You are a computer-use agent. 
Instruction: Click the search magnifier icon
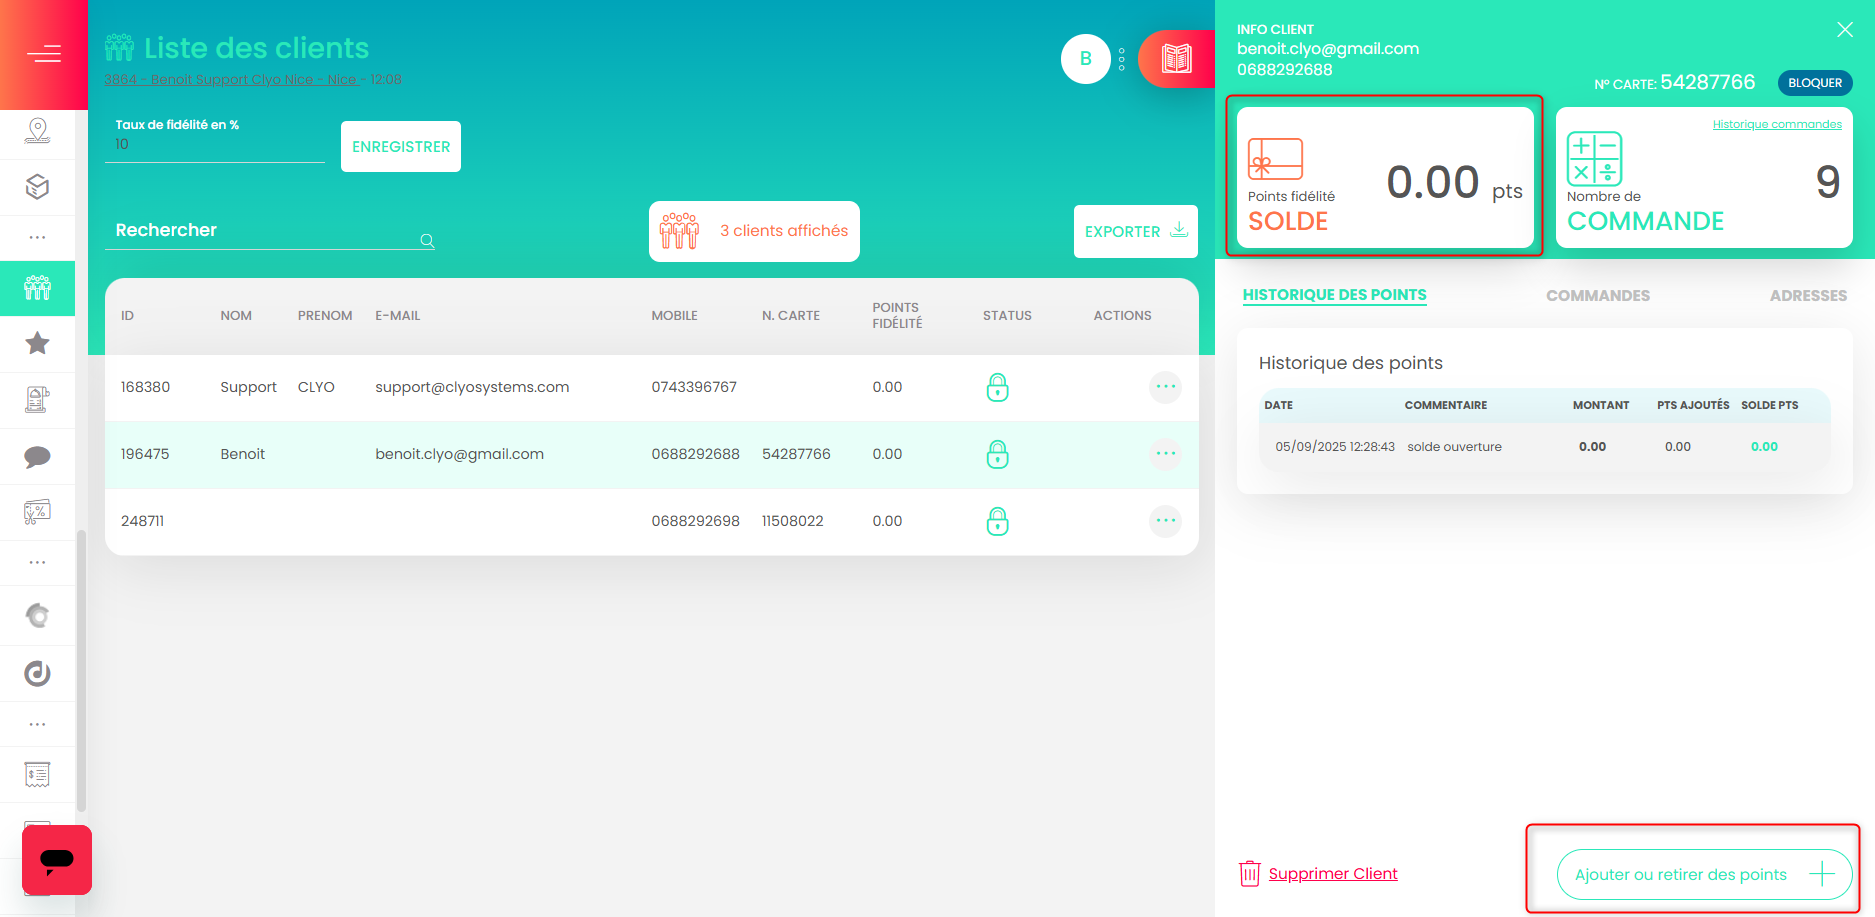tap(427, 241)
